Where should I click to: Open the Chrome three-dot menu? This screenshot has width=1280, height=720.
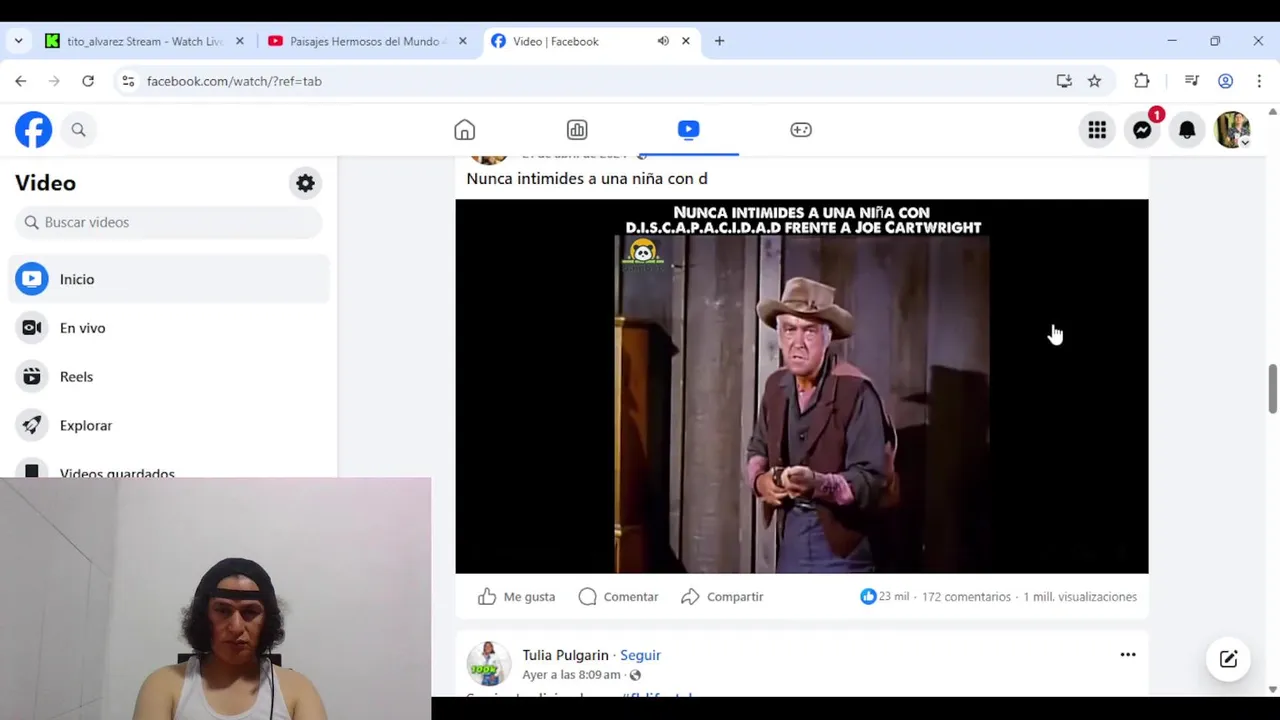[1259, 81]
